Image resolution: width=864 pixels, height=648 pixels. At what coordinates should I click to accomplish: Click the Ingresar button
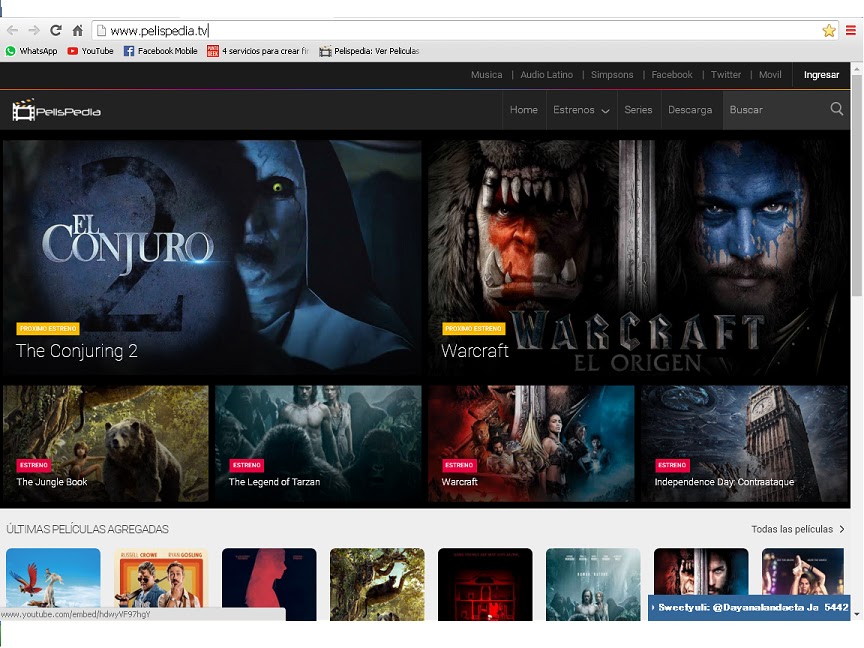(821, 75)
